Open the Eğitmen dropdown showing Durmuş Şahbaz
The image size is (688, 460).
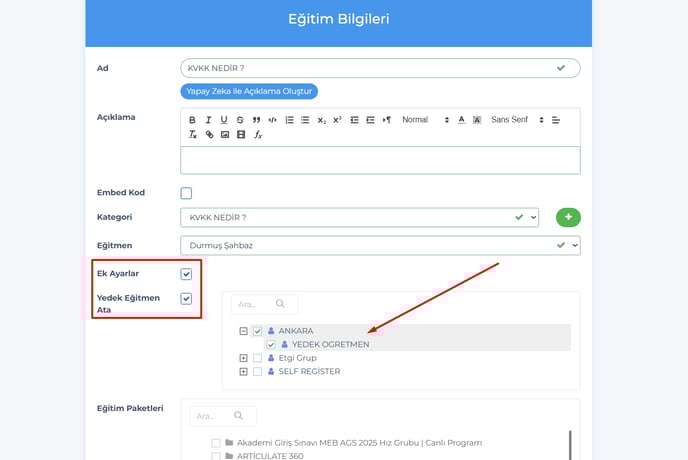click(x=380, y=245)
